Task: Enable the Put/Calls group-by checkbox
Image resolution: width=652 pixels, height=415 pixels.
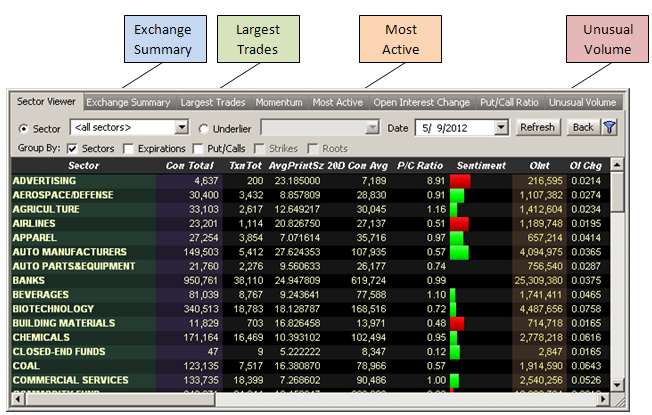Action: [x=198, y=148]
